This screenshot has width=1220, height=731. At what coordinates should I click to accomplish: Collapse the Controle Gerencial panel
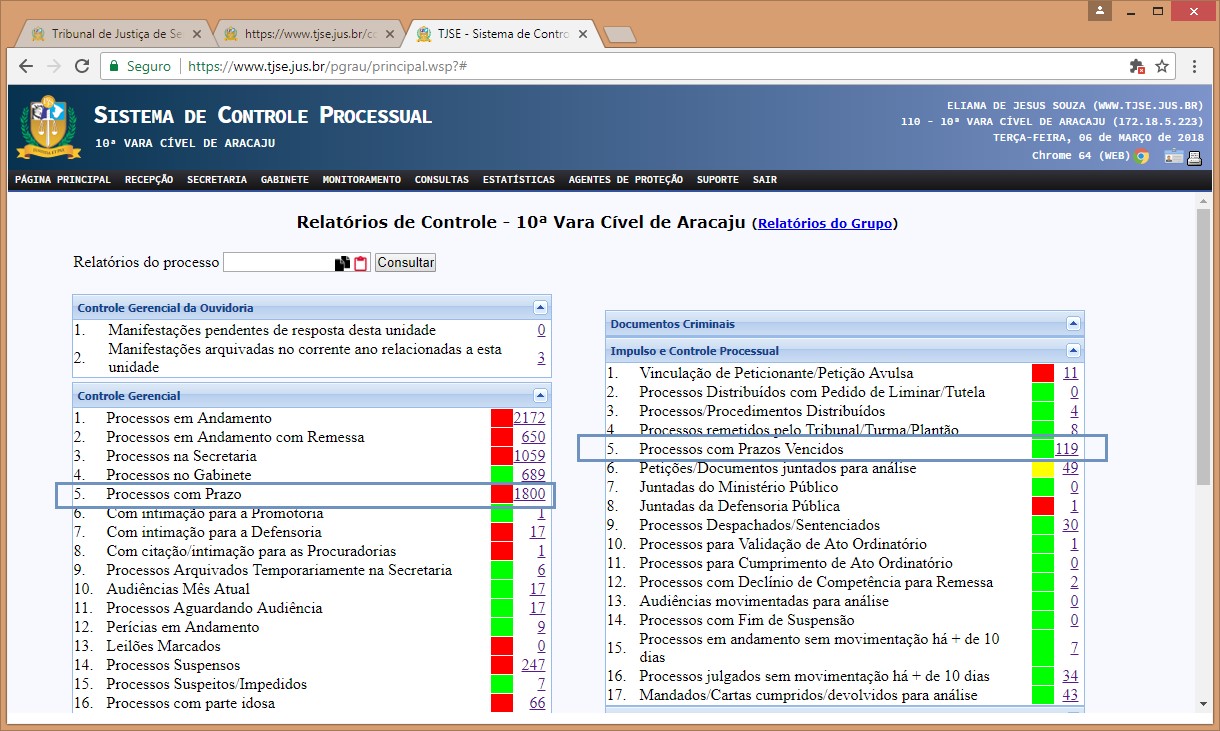click(540, 396)
